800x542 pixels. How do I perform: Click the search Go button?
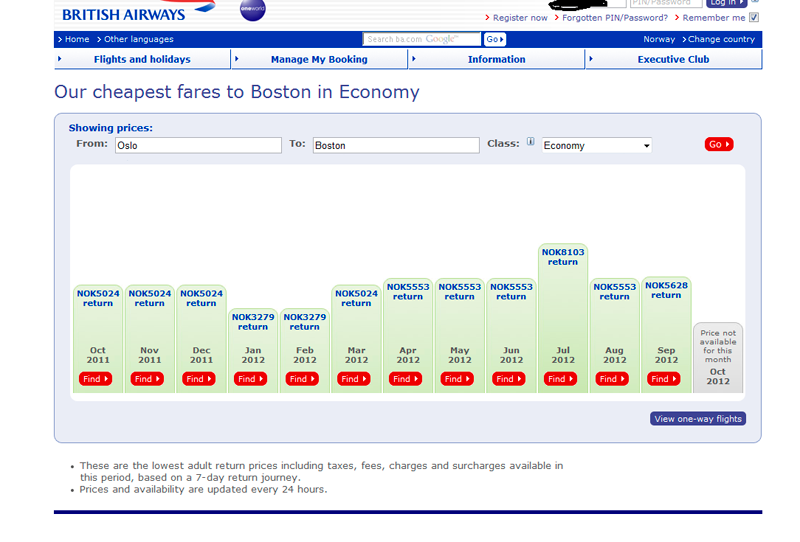pos(494,39)
